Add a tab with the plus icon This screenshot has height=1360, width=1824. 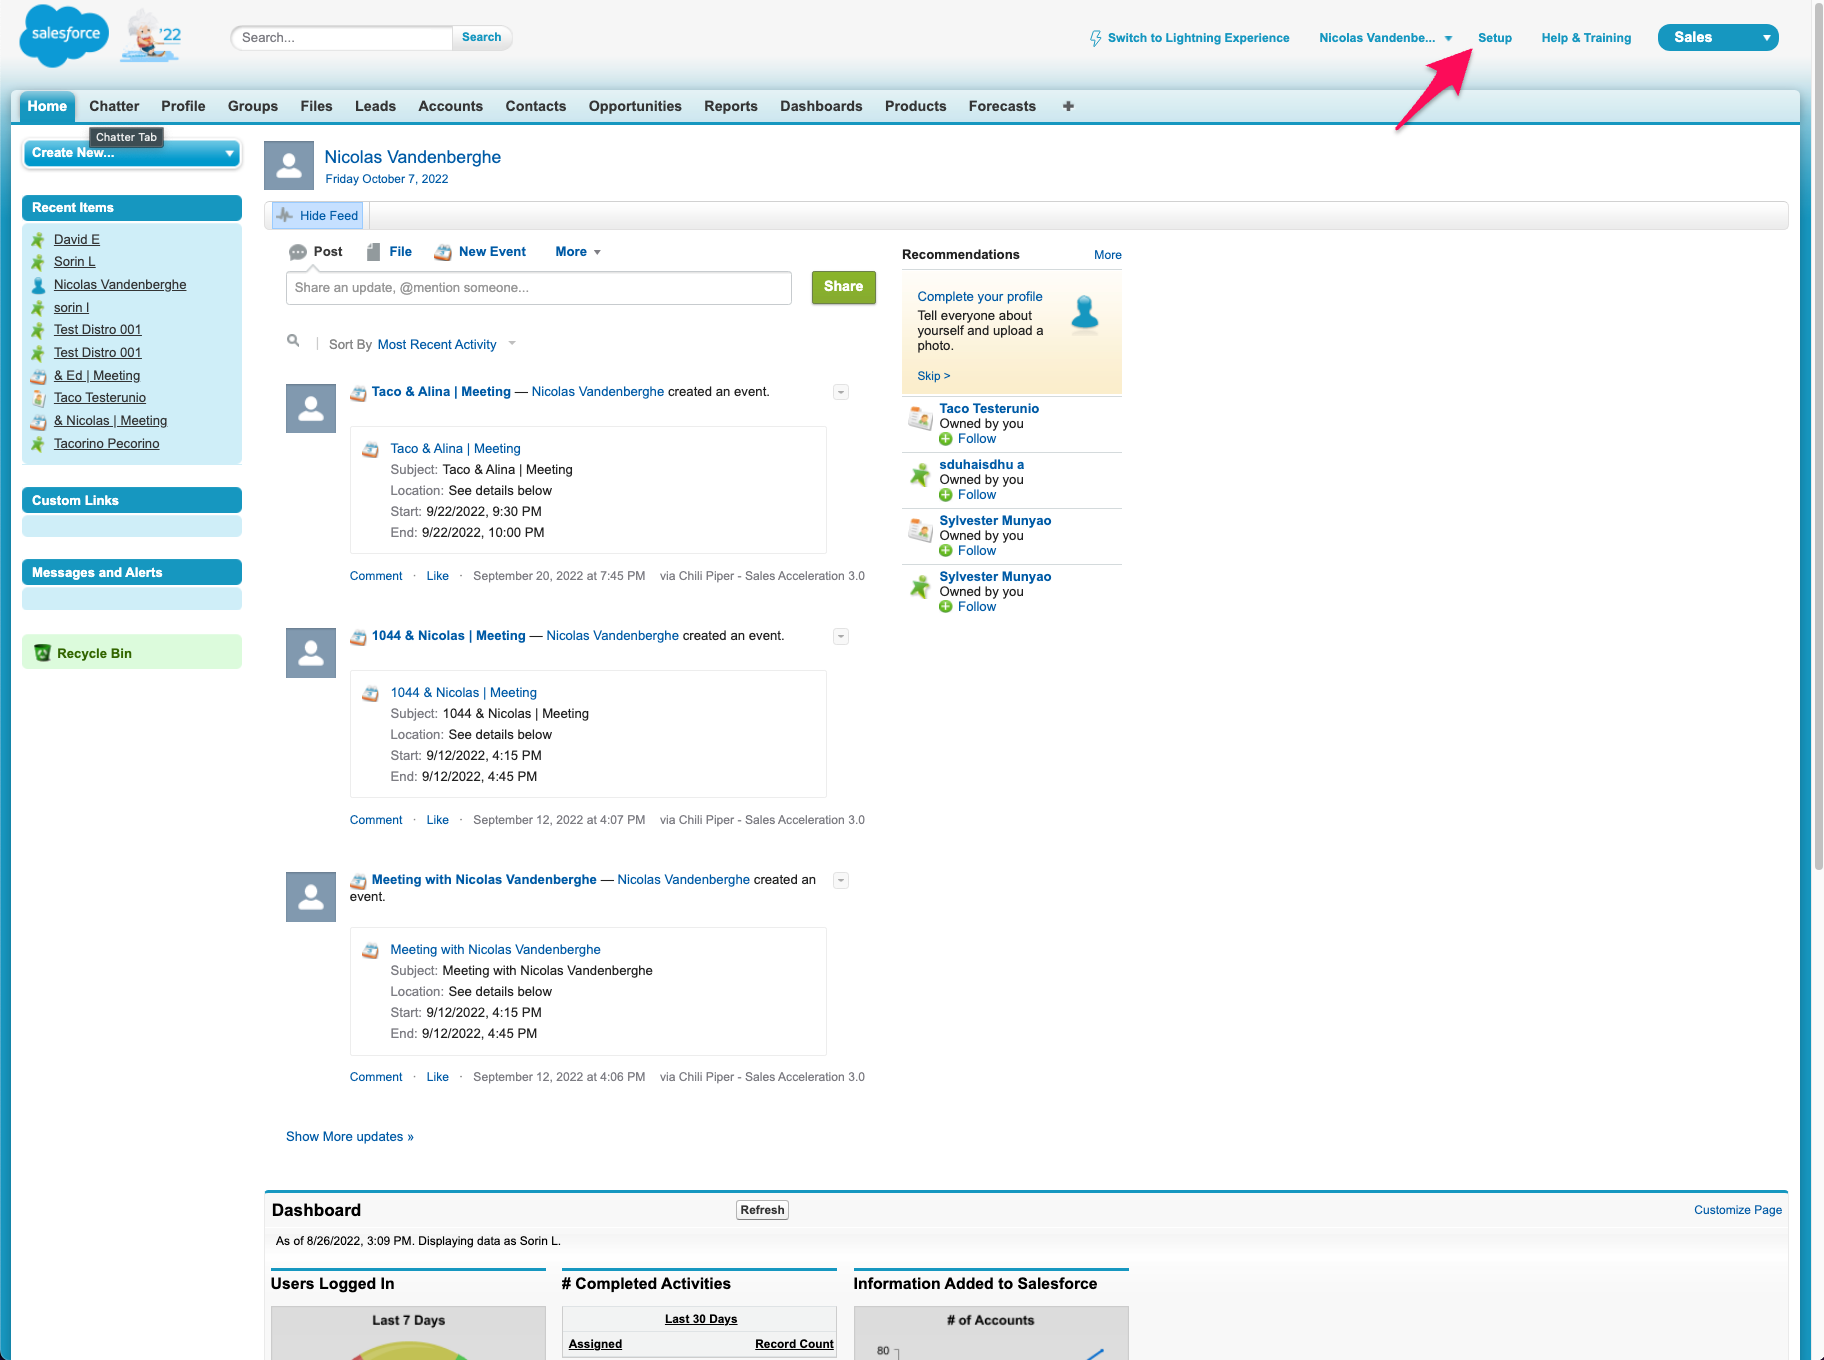coord(1068,106)
